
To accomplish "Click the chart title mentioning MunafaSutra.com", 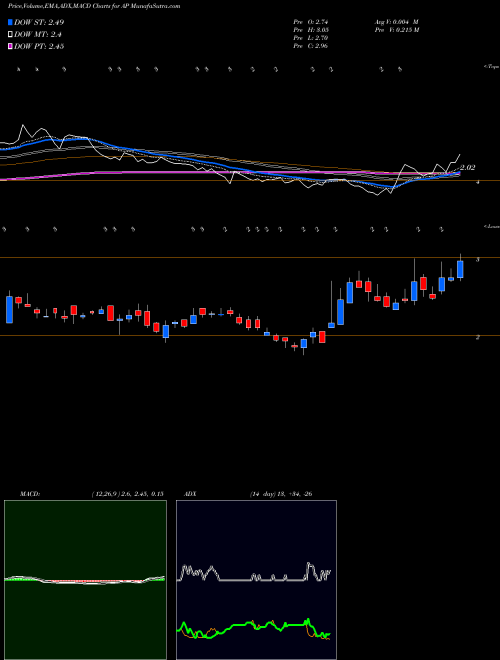I will coord(94,6).
